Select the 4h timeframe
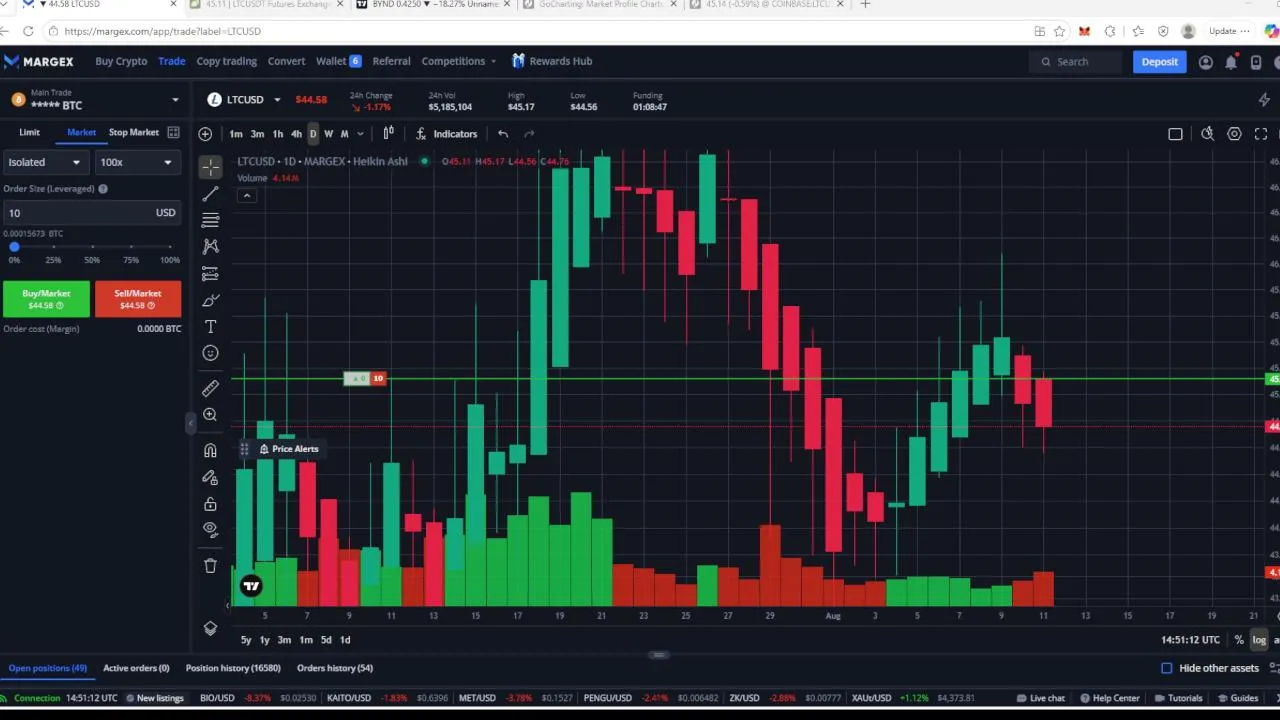Image resolution: width=1280 pixels, height=720 pixels. pos(296,134)
